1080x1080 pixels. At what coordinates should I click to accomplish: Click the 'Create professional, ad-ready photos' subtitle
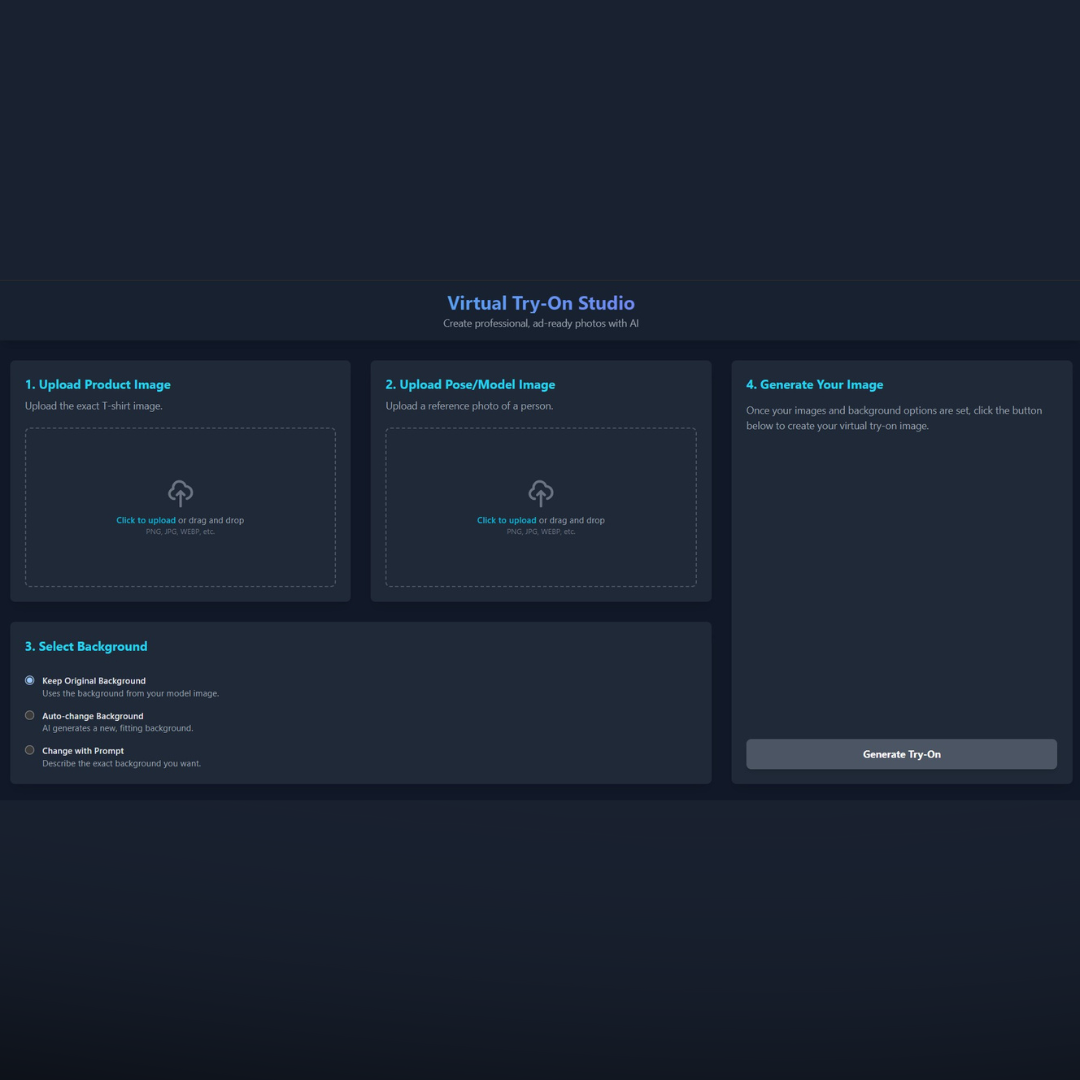tap(540, 324)
